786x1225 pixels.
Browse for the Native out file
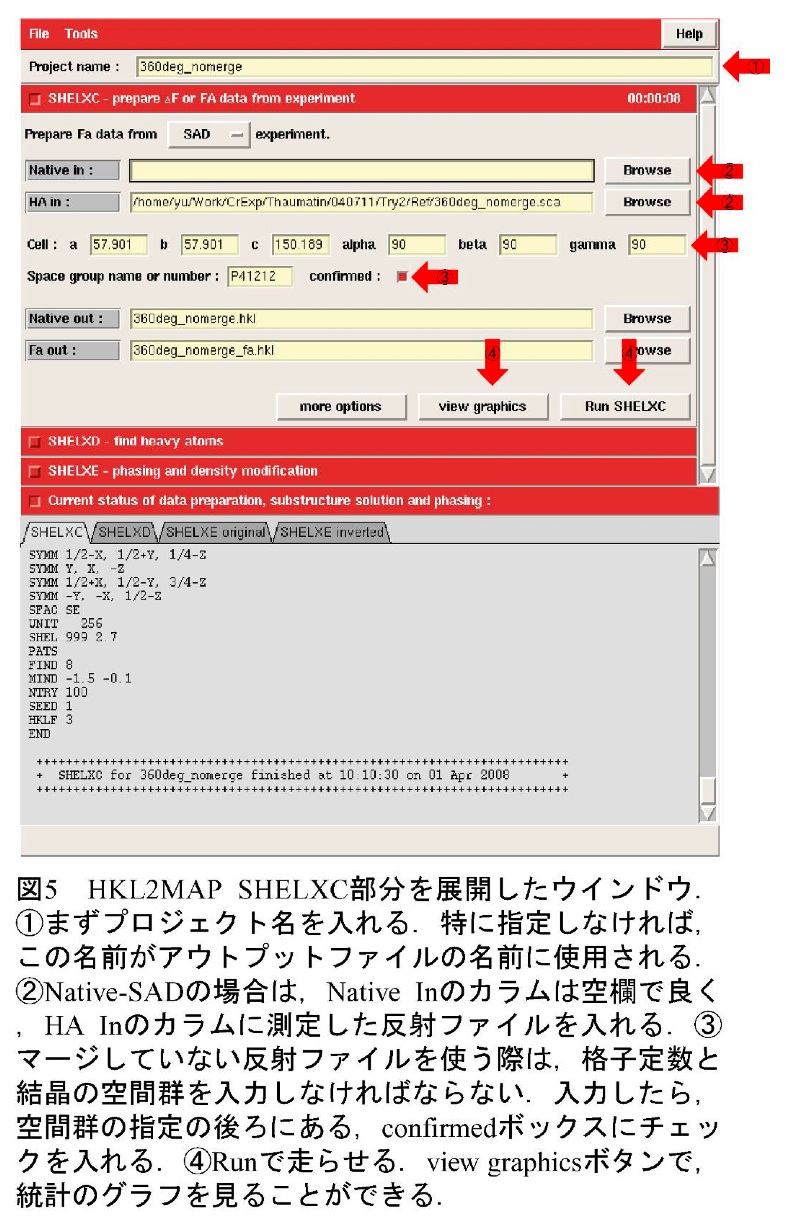click(647, 319)
